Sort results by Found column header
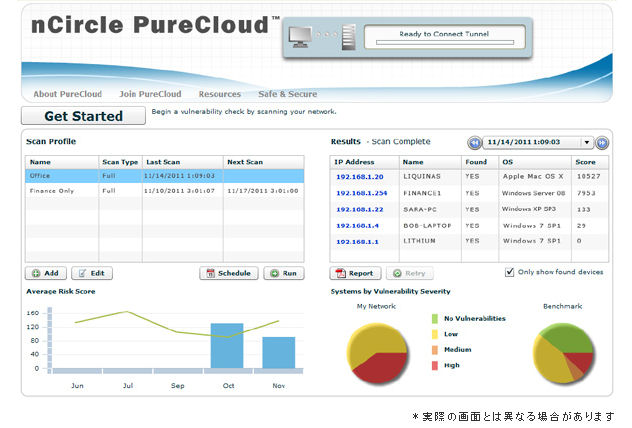Screen dimensions: 632x428 480,162
